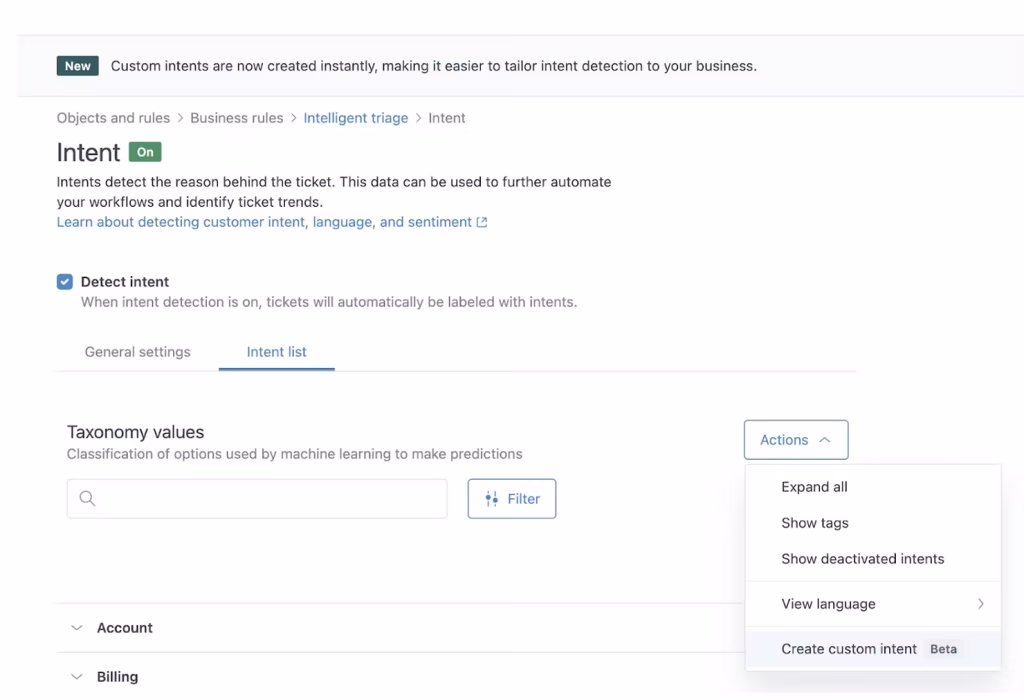Choose Expand all from Actions menu
The height and width of the screenshot is (700, 1024).
click(x=873, y=486)
